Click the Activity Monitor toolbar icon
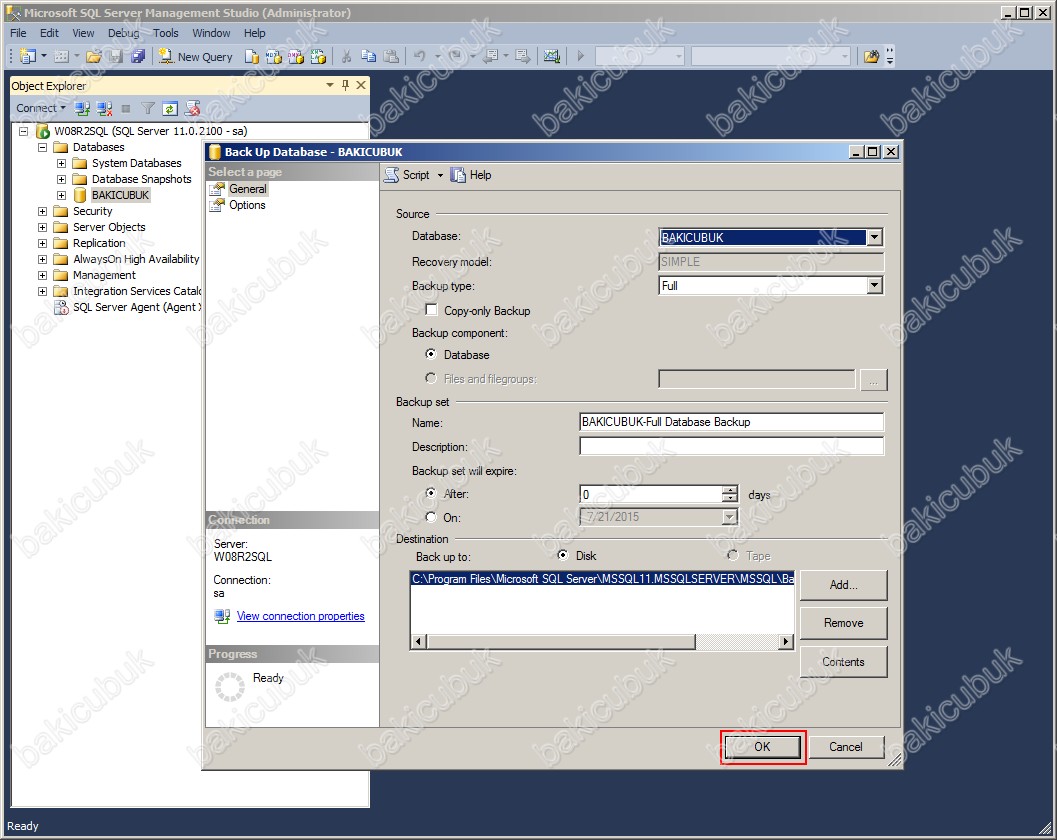Viewport: 1057px width, 840px height. point(551,57)
